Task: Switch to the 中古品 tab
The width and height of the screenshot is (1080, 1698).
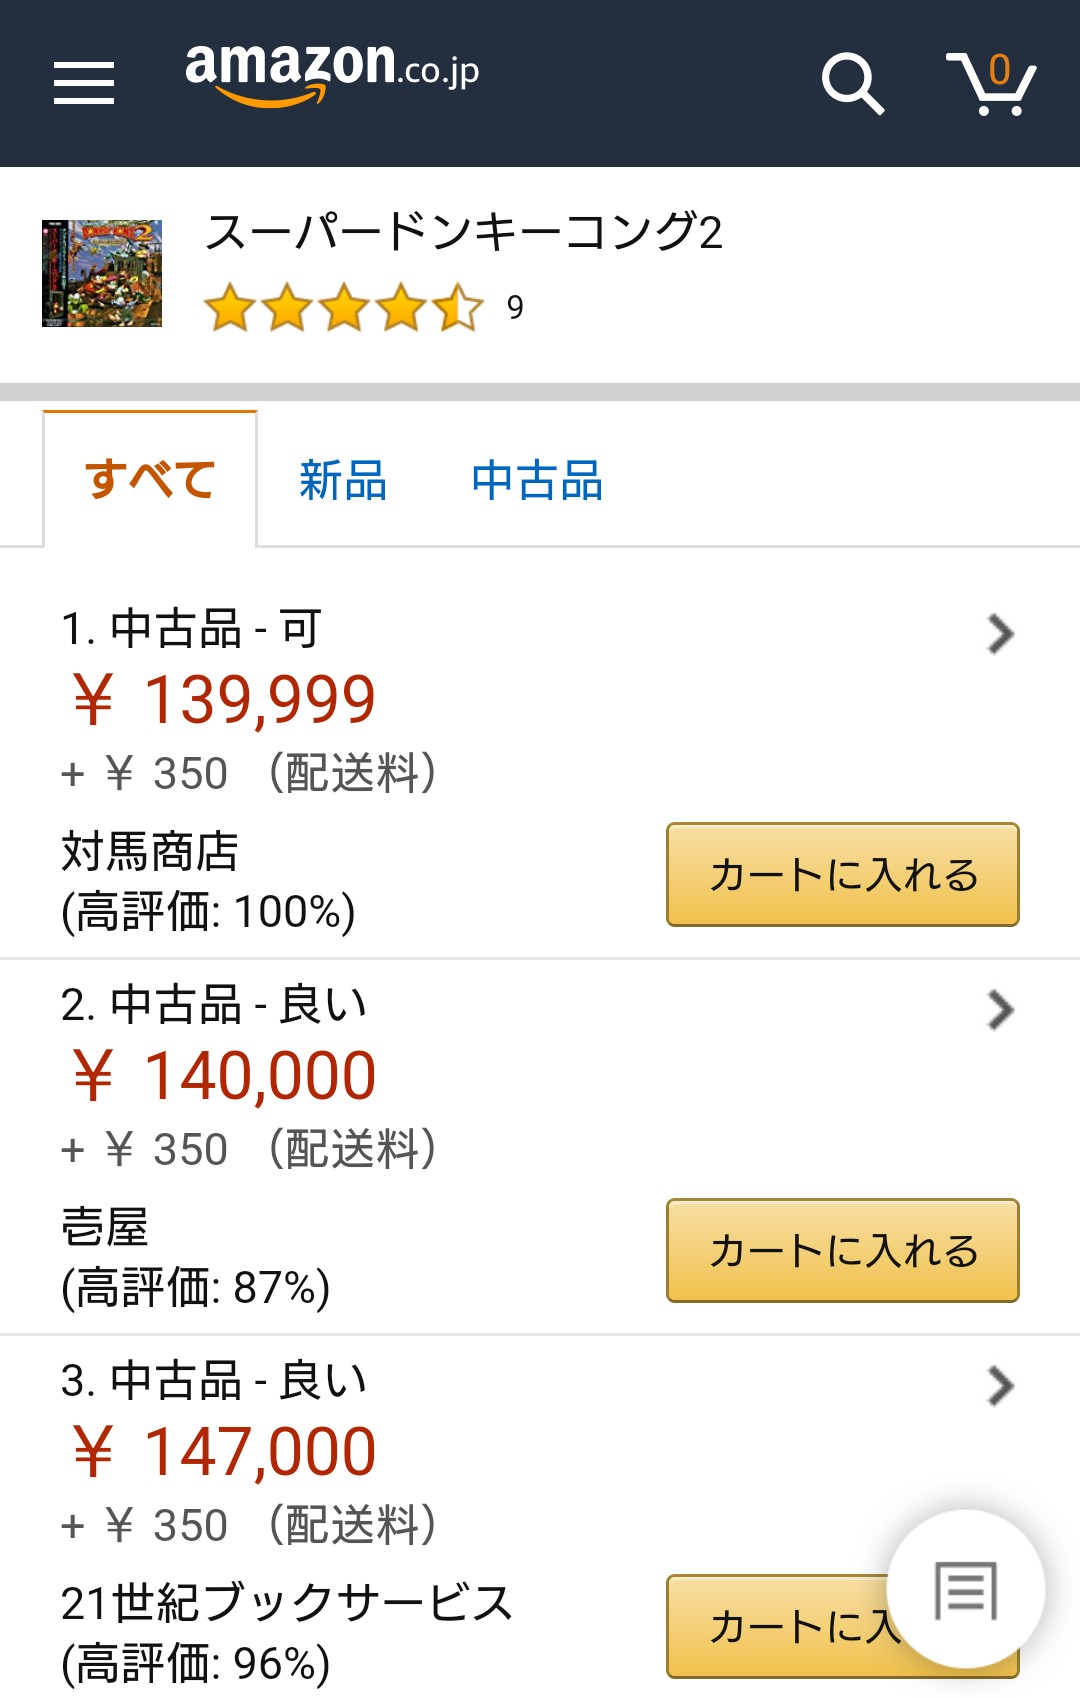Action: pos(537,480)
